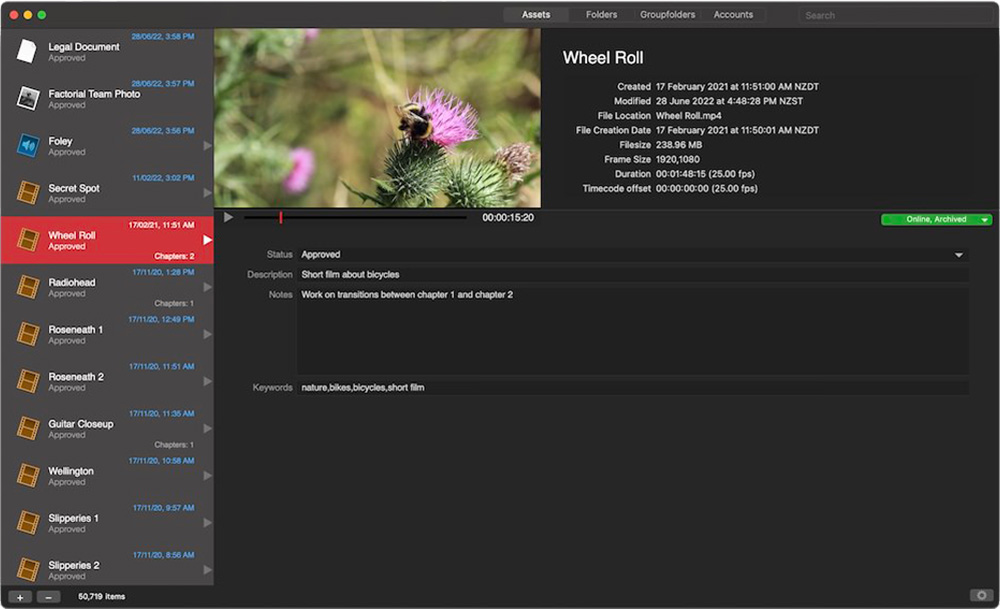Click the Foley audio speaker icon

click(x=28, y=146)
